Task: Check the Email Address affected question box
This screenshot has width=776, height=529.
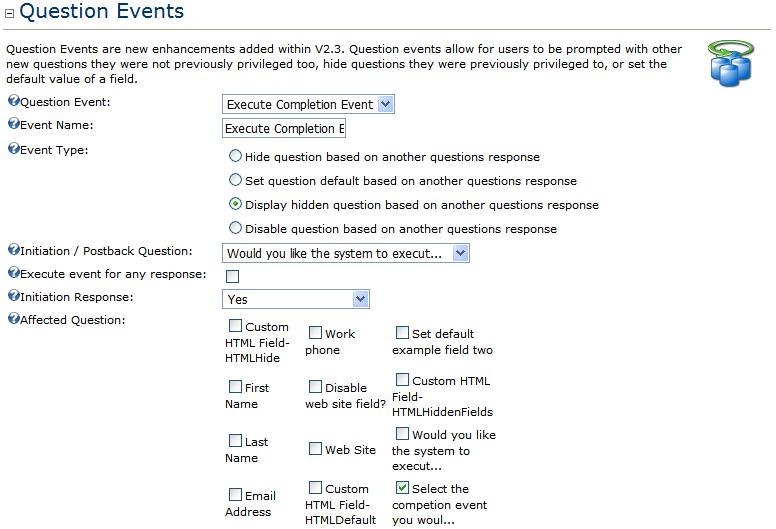Action: point(235,494)
